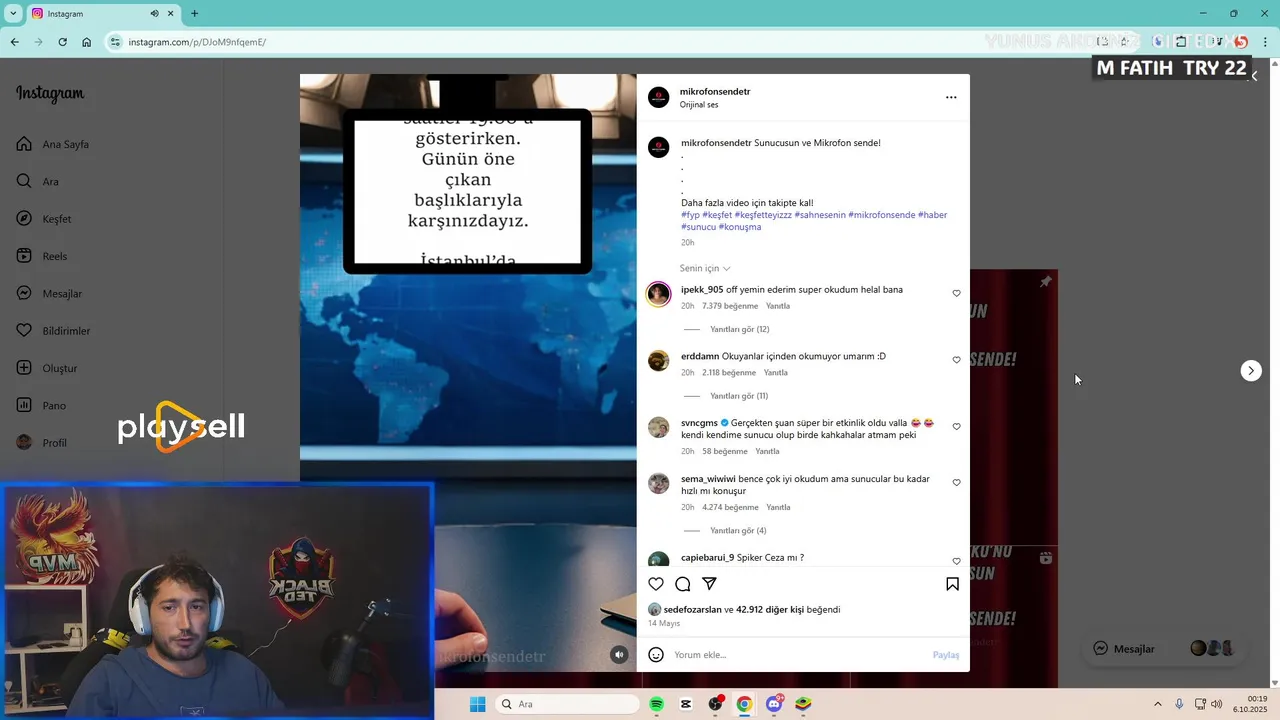Open mikrofonsendetr username in post header
This screenshot has width=1280, height=720.
click(x=715, y=92)
